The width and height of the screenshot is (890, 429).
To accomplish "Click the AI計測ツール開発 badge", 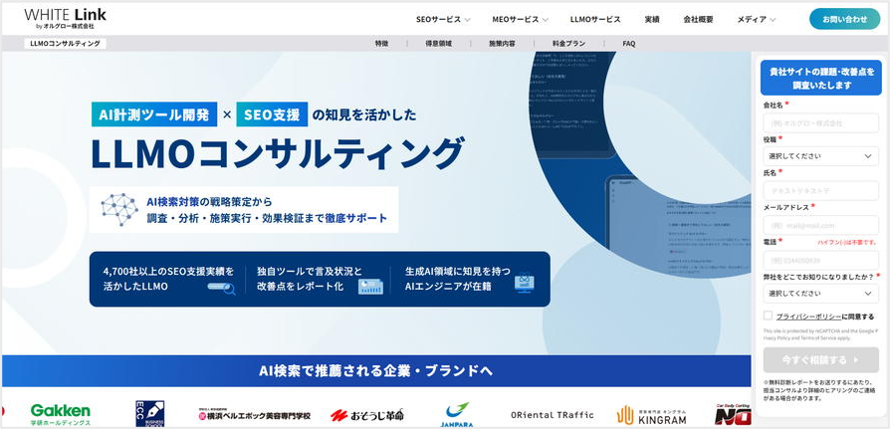I will pos(154,115).
